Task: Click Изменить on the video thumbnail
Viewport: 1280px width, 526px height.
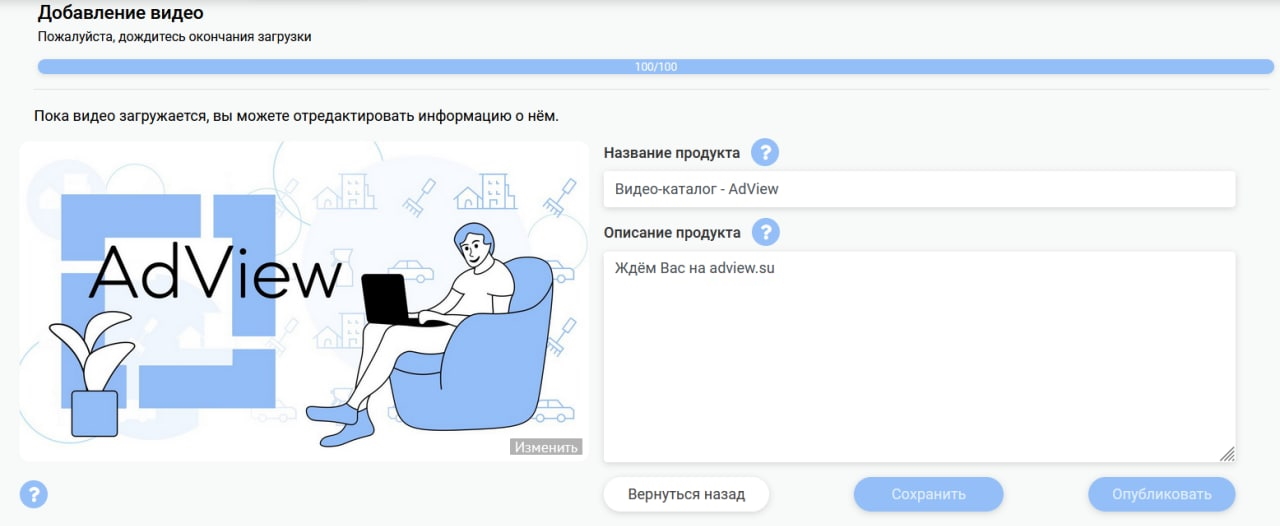Action: (546, 447)
